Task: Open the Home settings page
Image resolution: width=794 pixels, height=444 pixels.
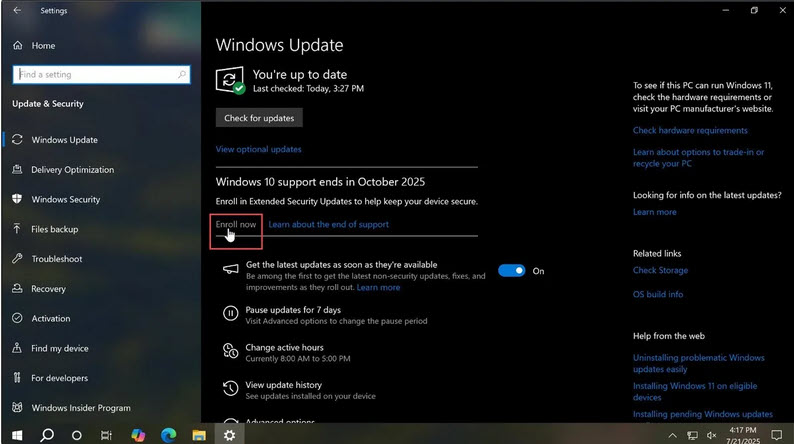Action: tap(43, 46)
